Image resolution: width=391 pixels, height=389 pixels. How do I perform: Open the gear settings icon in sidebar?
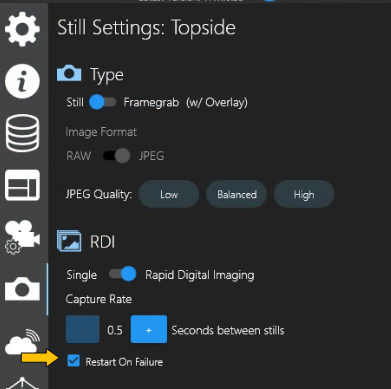pos(22,29)
